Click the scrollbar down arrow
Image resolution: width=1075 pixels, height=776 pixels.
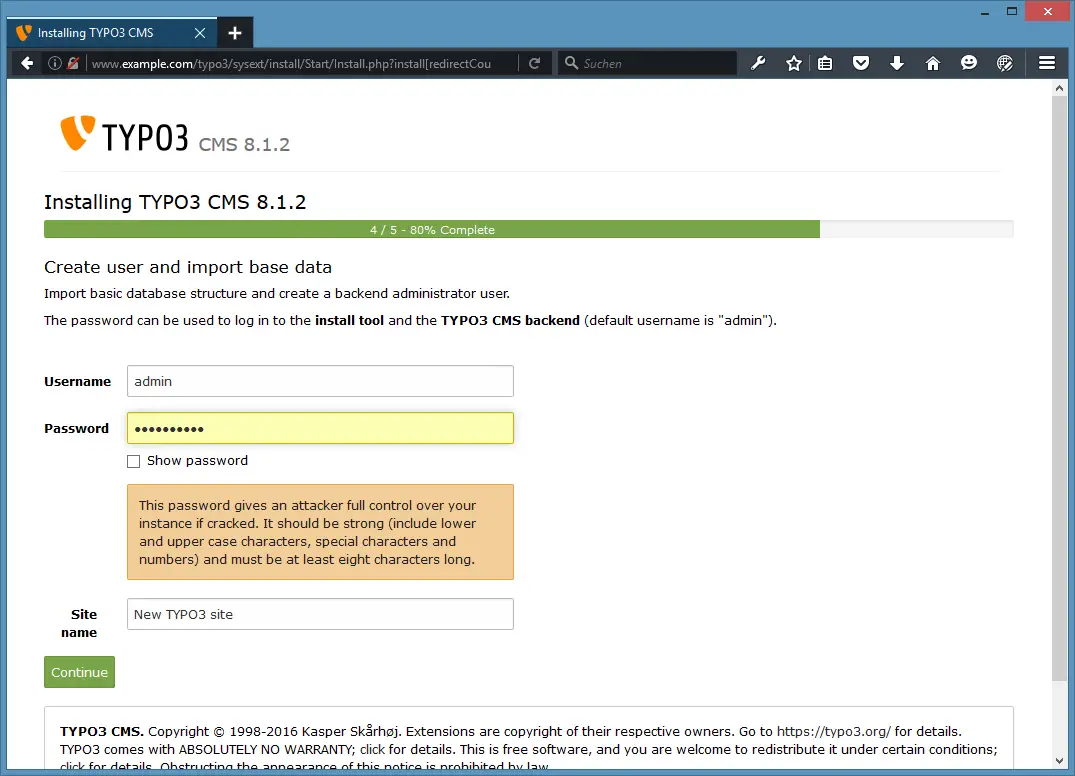(1059, 761)
